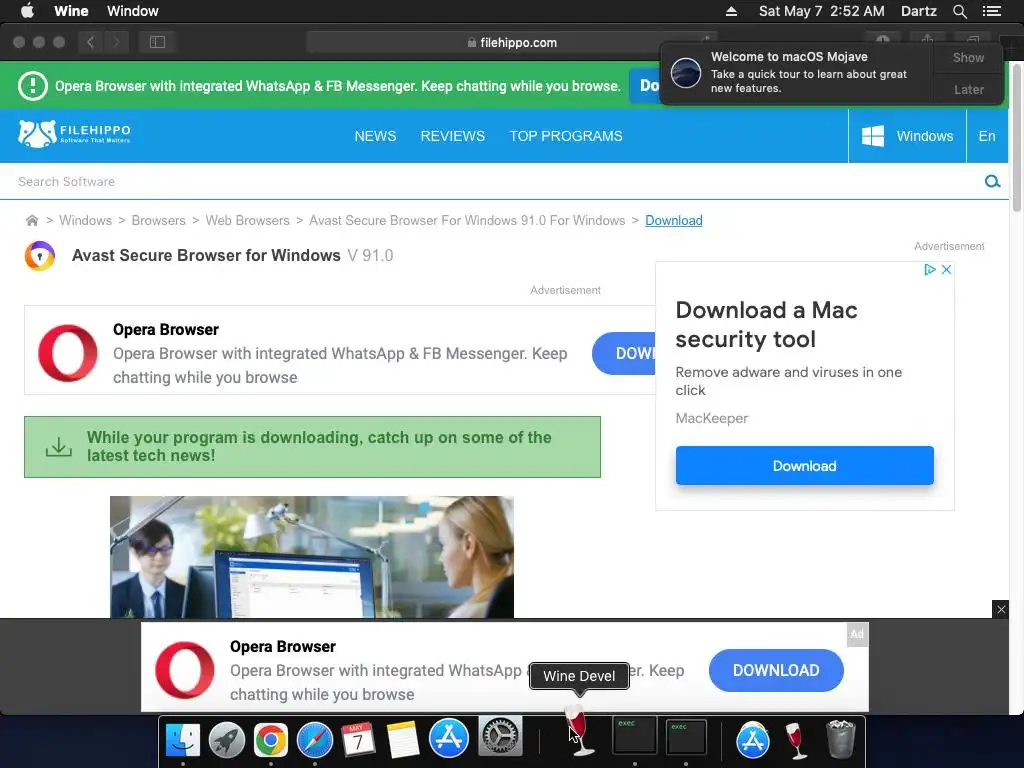Click Wine Devel icon under tooltip

tap(579, 731)
